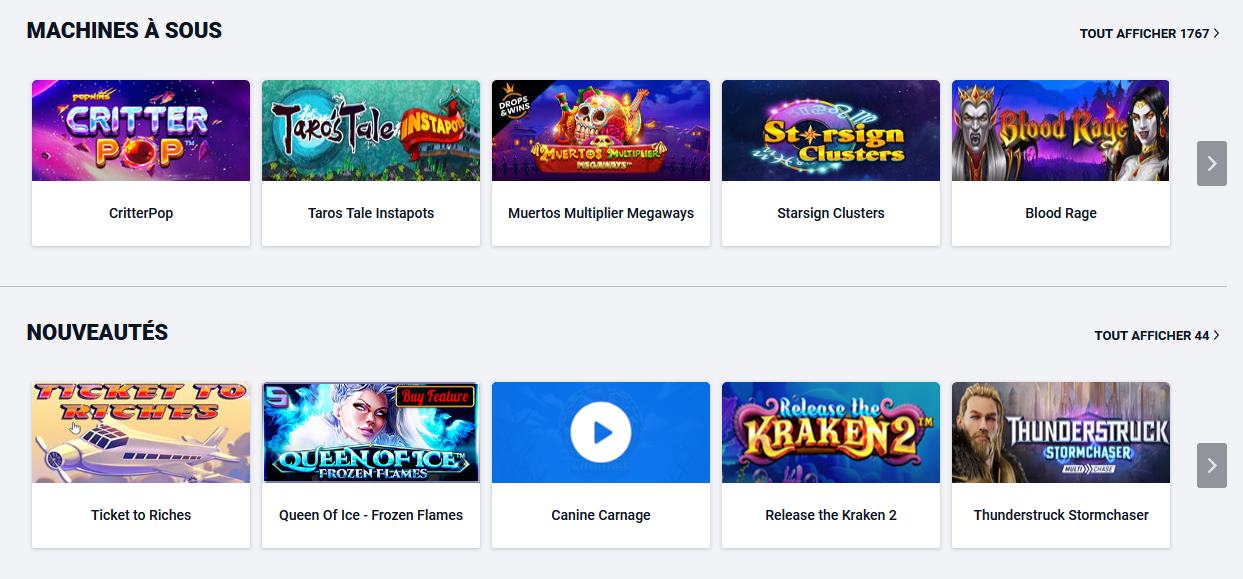Select the Release the Kraken 2 title

pos(831,515)
